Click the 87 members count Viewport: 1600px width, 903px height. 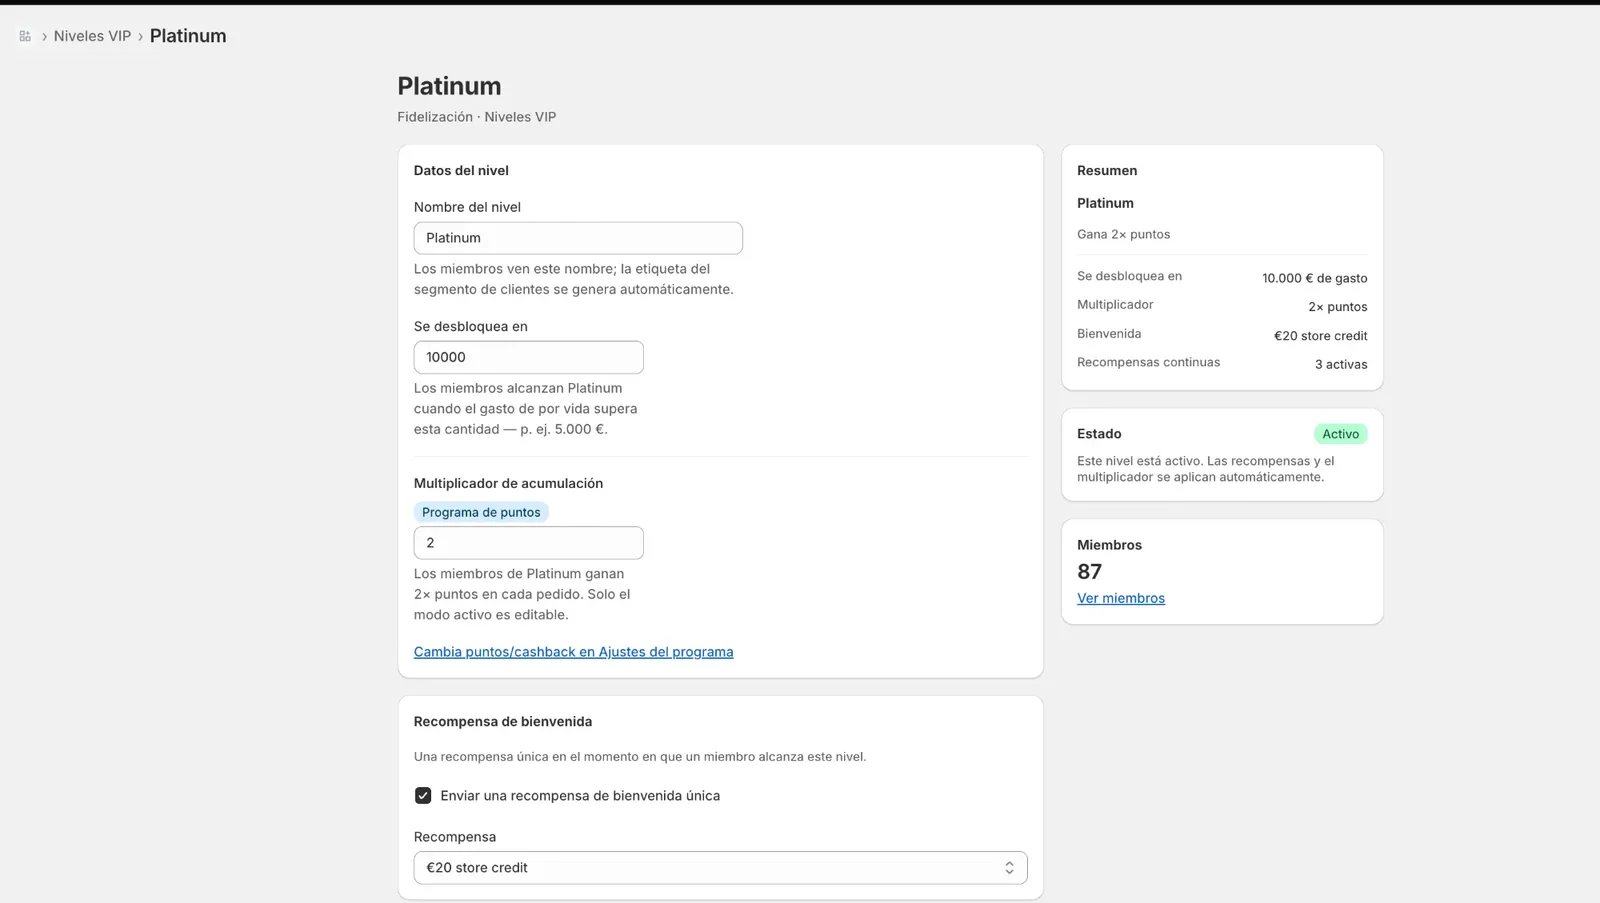(1089, 572)
